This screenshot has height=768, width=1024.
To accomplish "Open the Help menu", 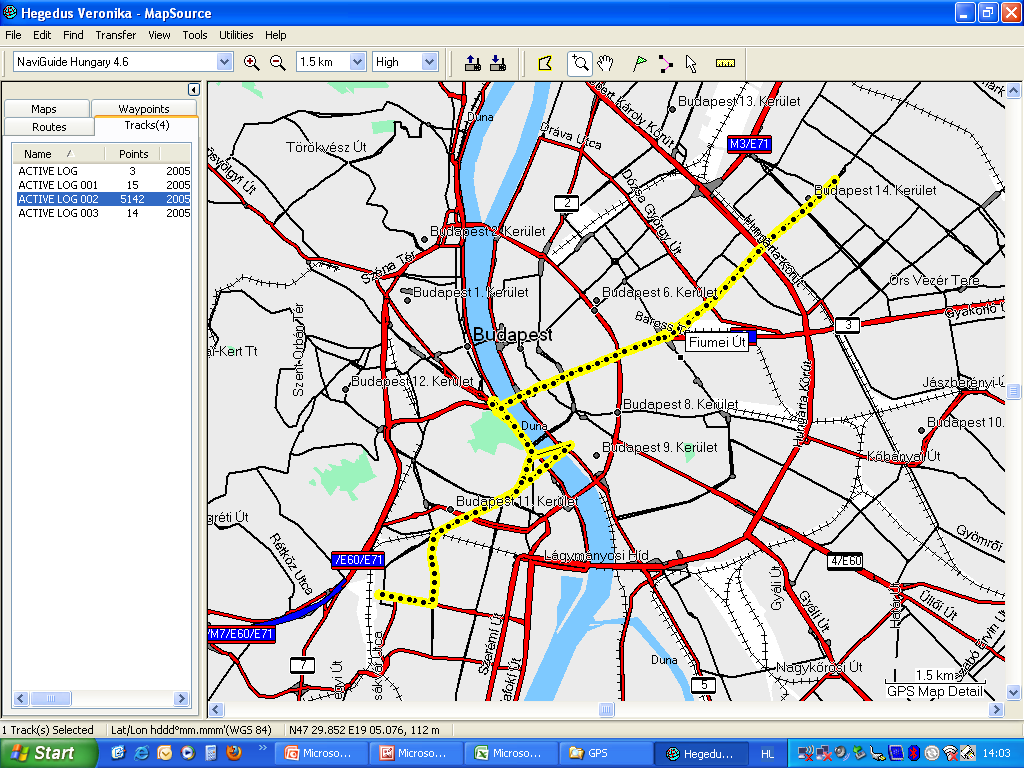I will (275, 35).
